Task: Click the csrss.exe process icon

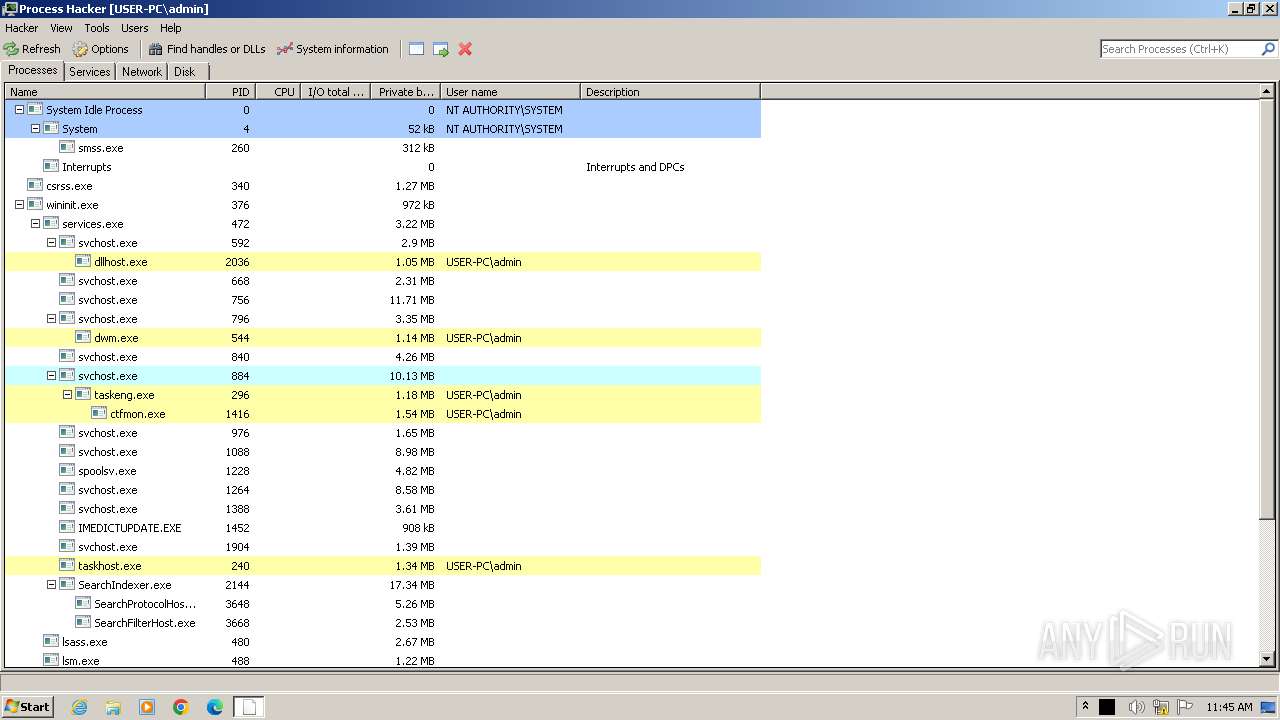Action: [35, 186]
